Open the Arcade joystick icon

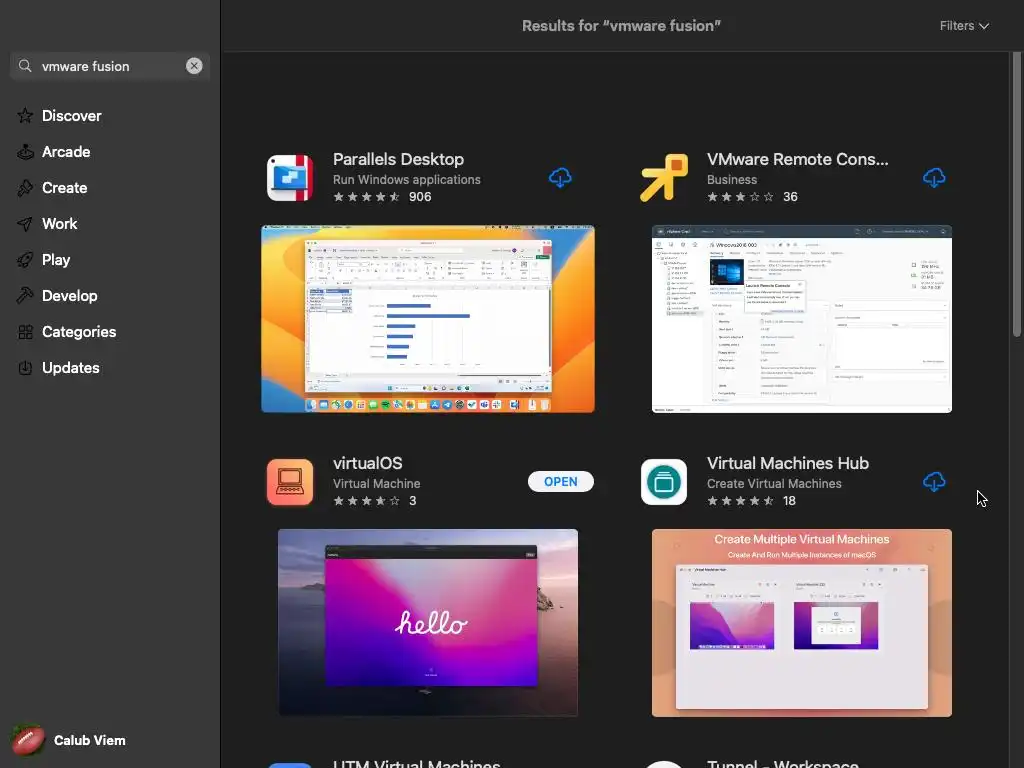tap(25, 152)
